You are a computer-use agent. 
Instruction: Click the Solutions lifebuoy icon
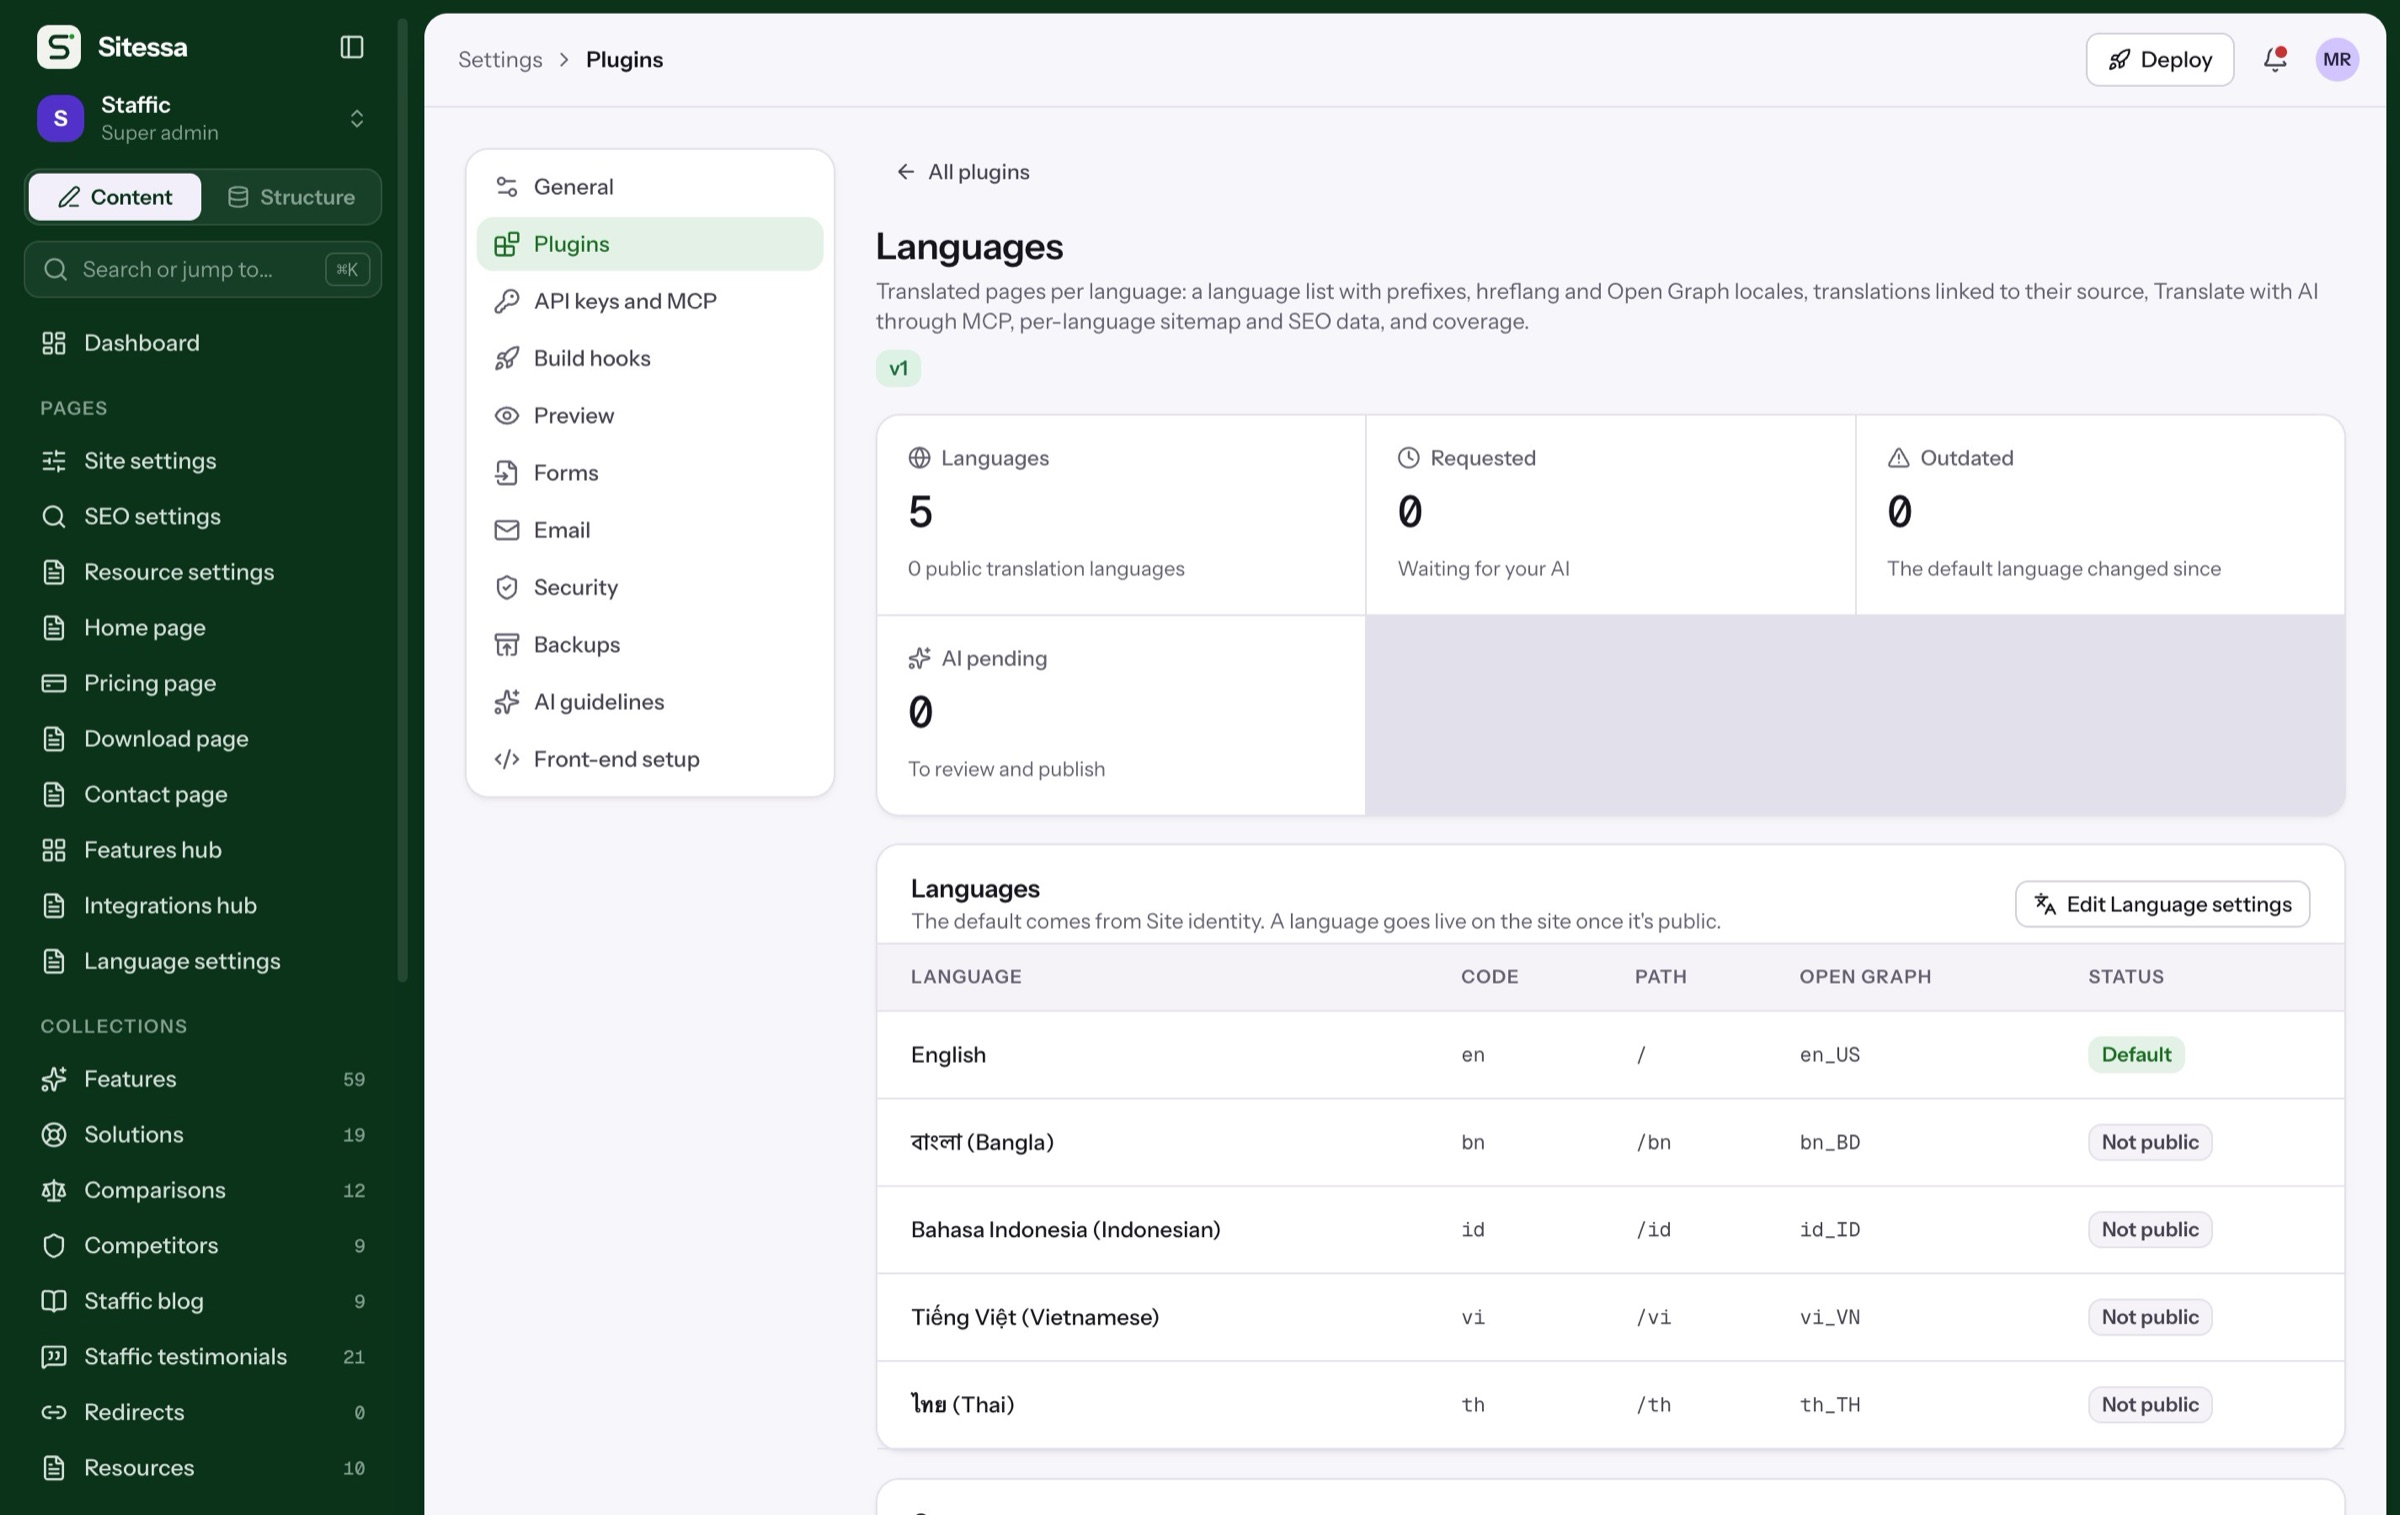click(54, 1134)
